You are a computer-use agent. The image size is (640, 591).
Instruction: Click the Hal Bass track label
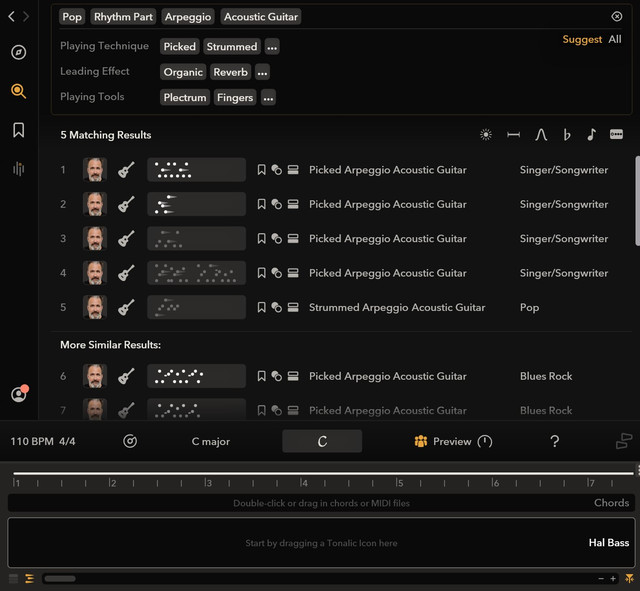[609, 542]
